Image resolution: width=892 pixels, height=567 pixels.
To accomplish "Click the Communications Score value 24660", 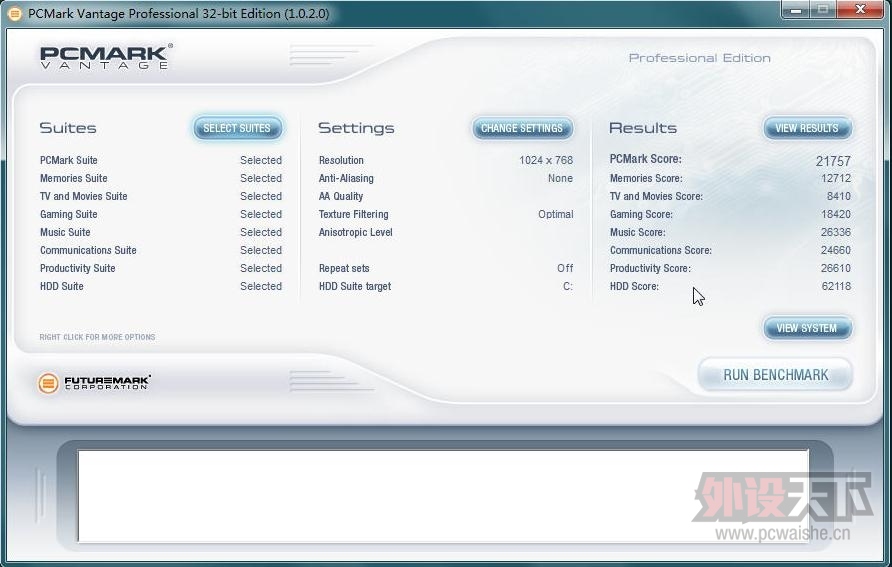I will coord(836,250).
